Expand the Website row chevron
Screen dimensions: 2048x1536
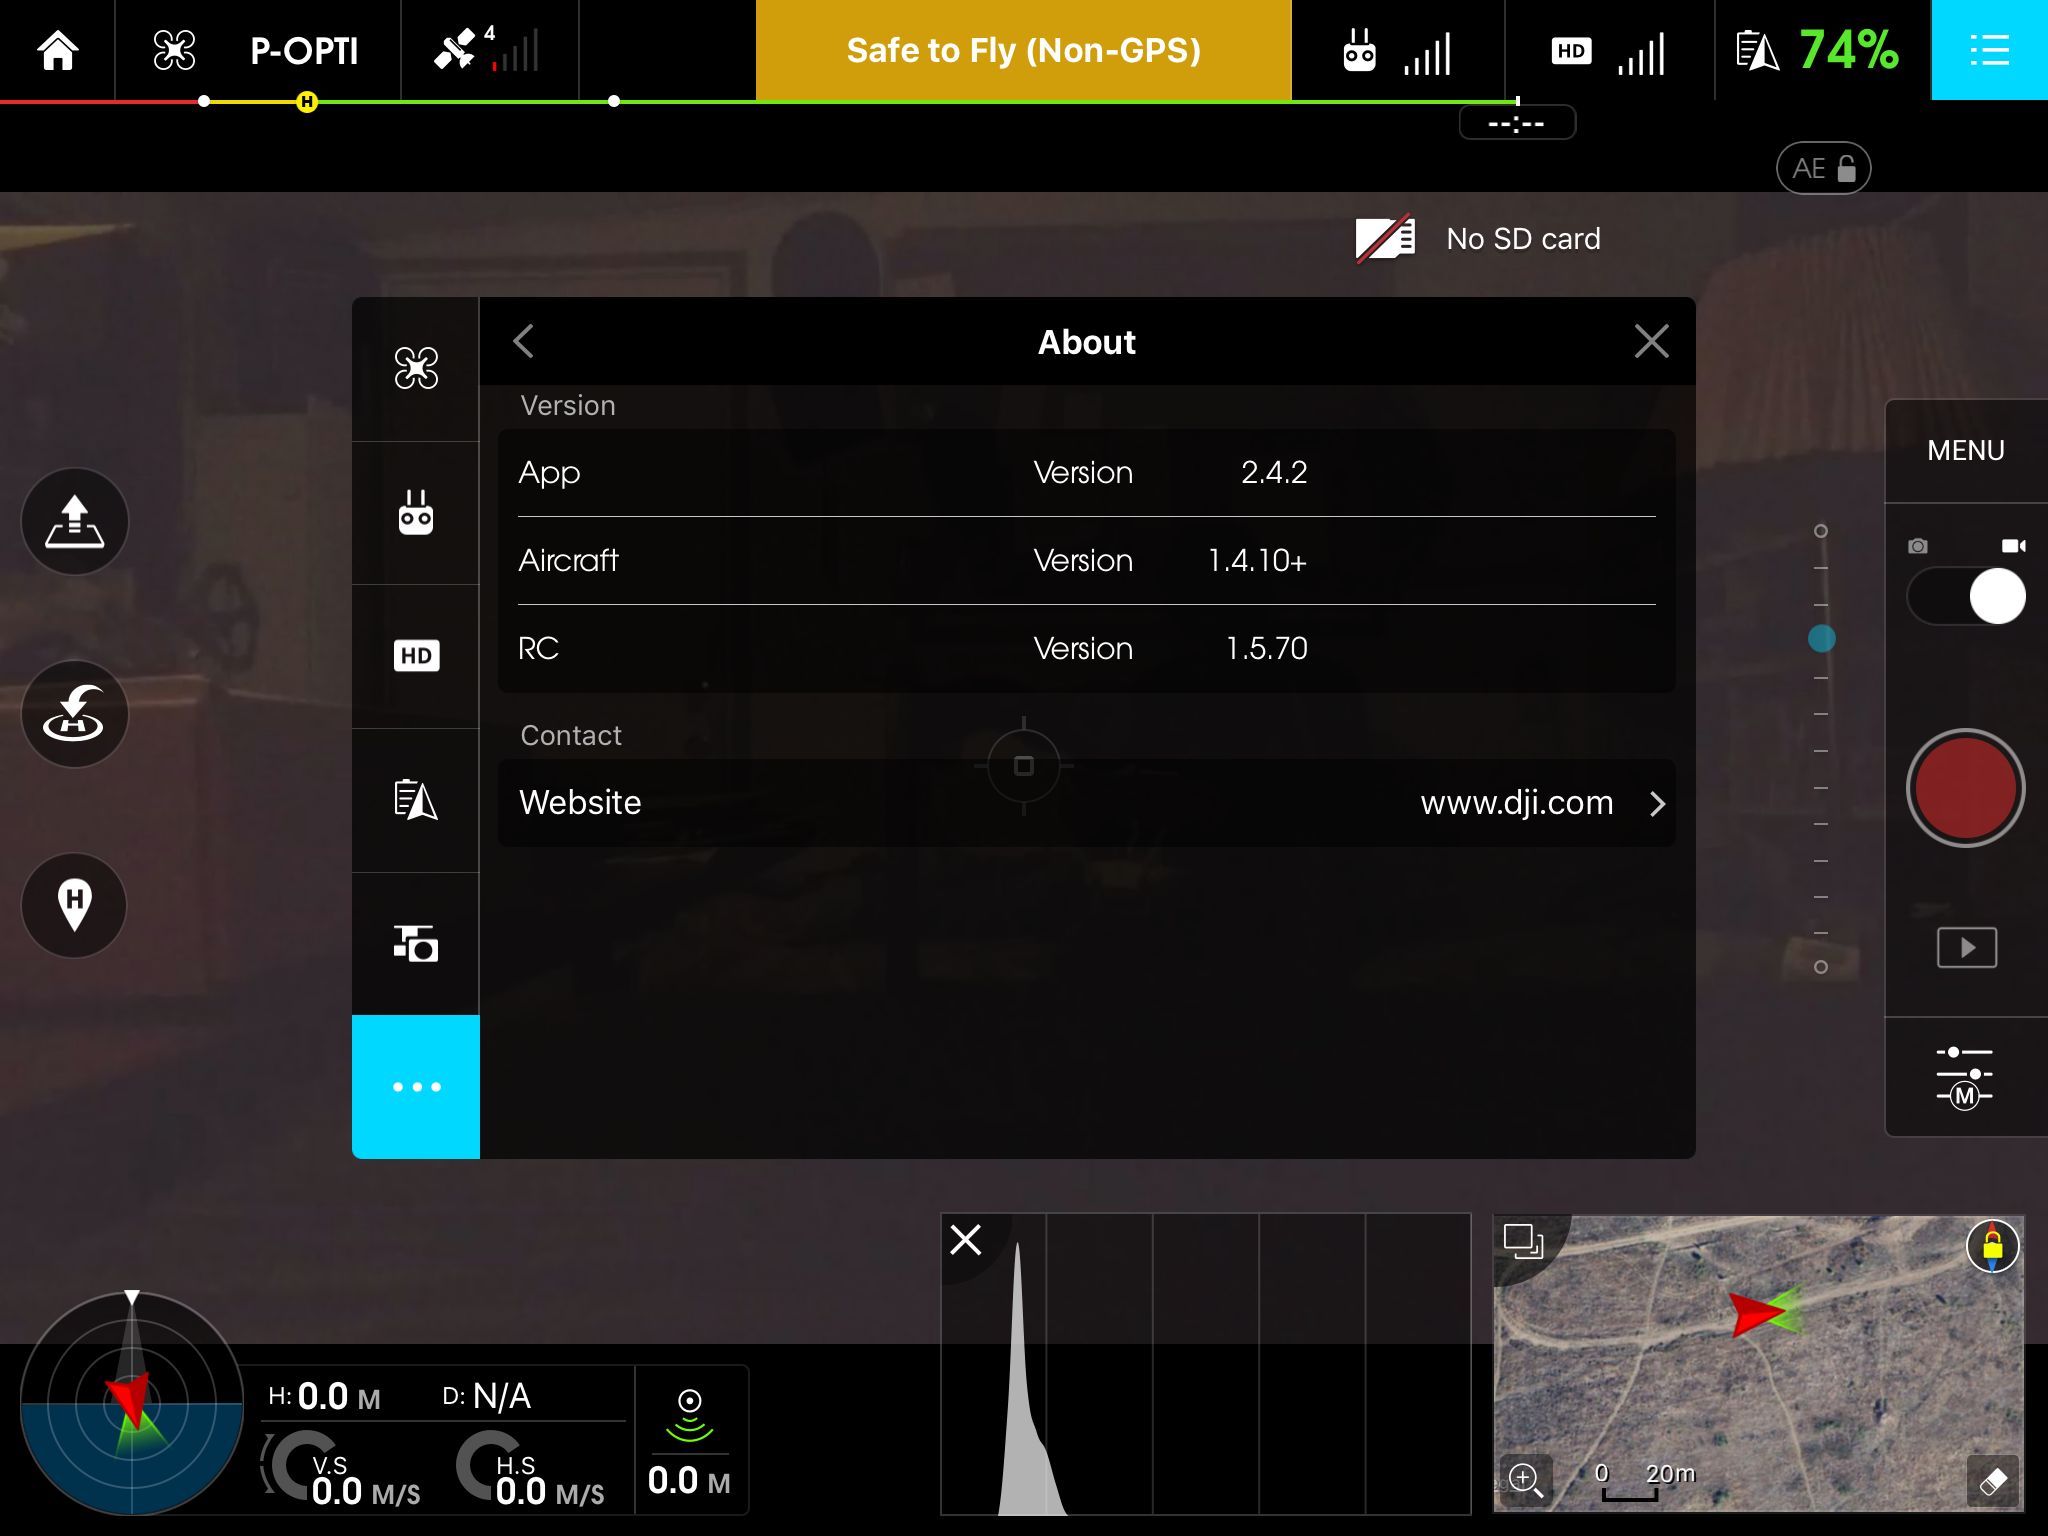1658,804
